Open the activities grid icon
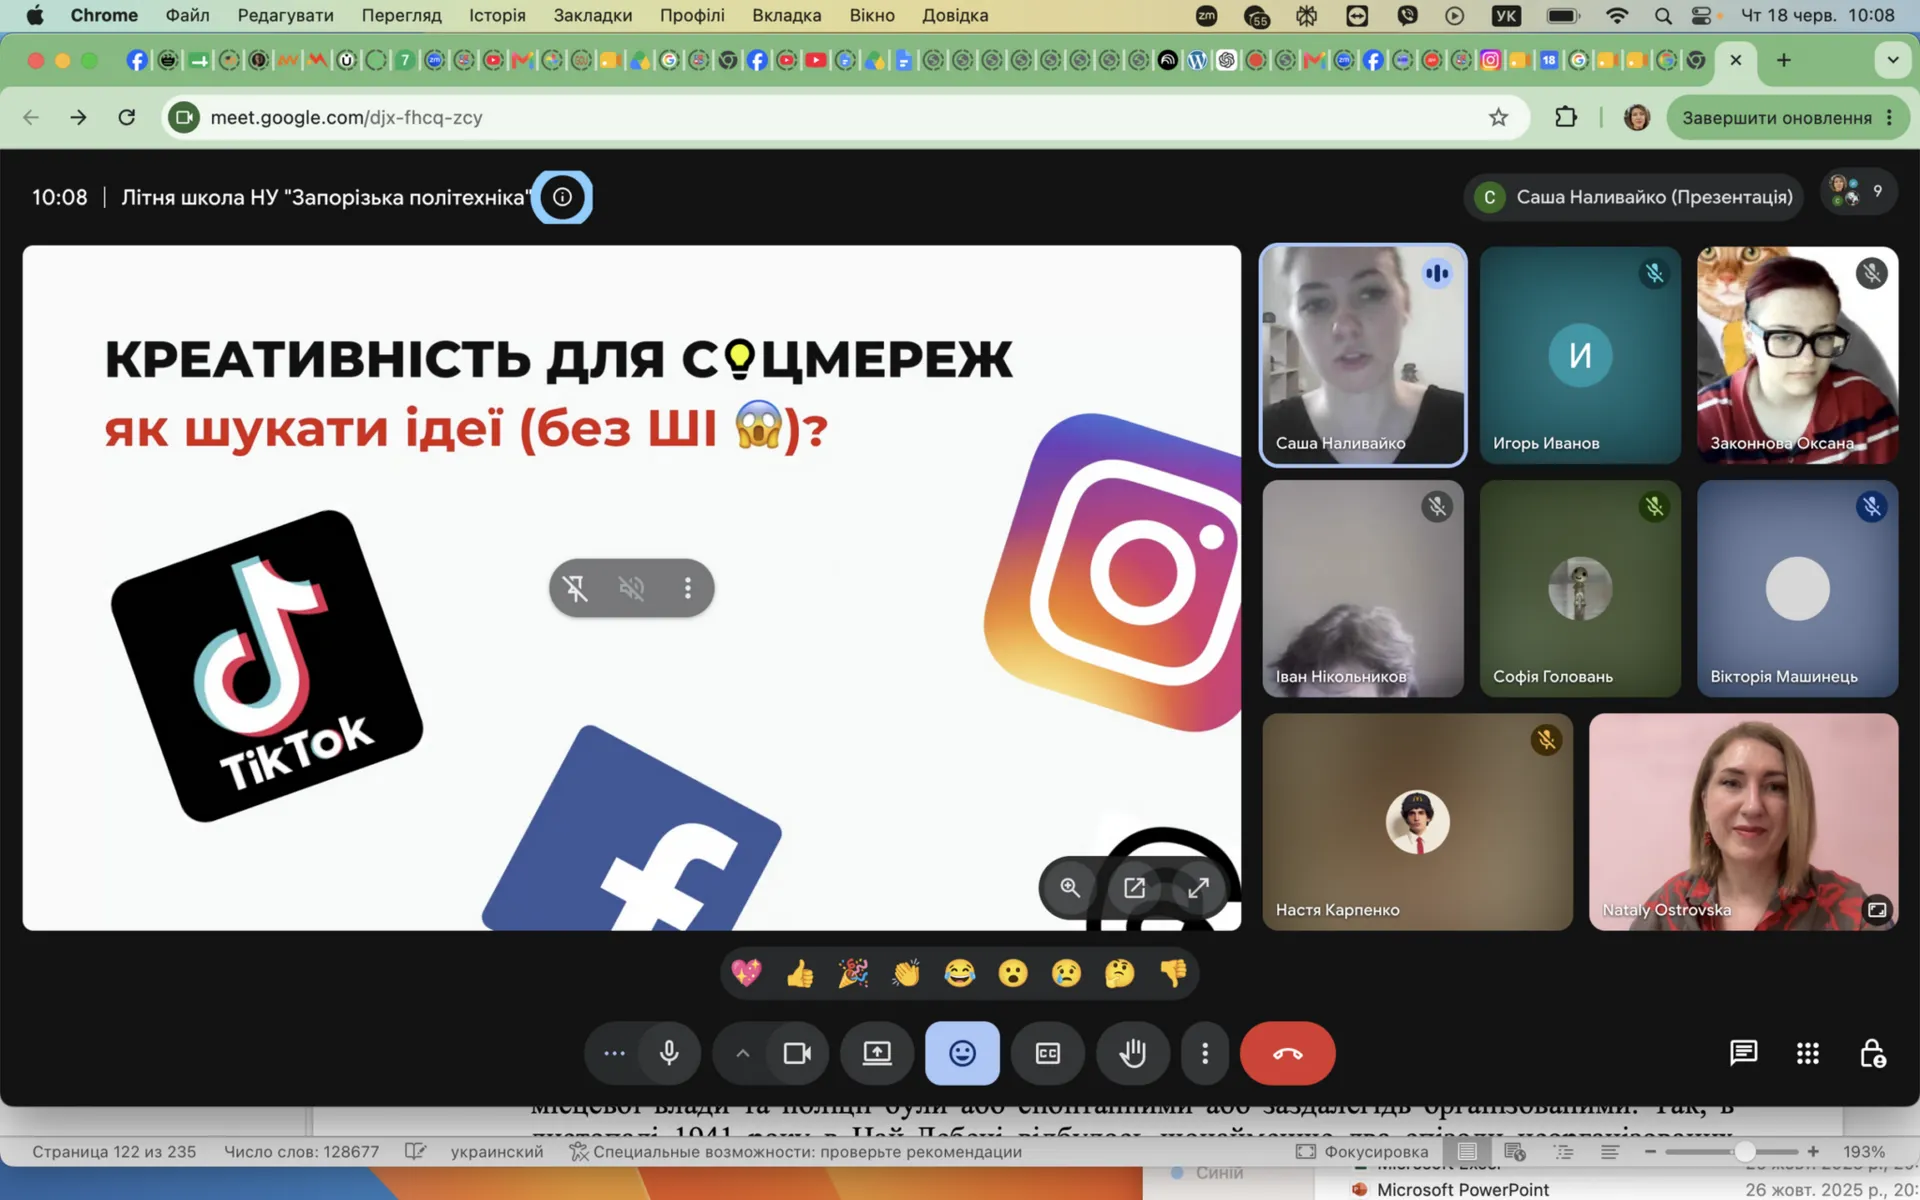The image size is (1920, 1200). coord(1807,1053)
